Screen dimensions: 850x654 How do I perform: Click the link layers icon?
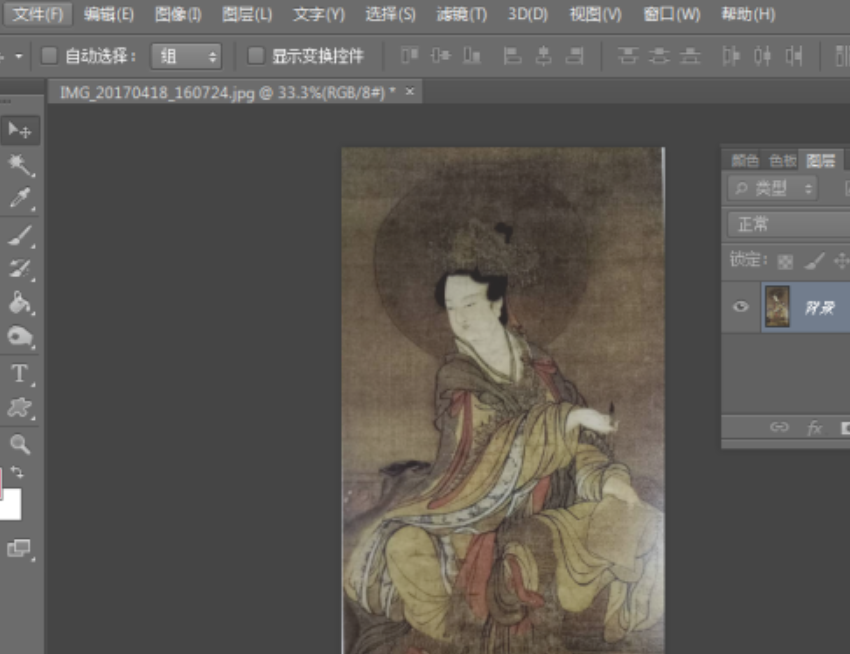pyautogui.click(x=779, y=427)
